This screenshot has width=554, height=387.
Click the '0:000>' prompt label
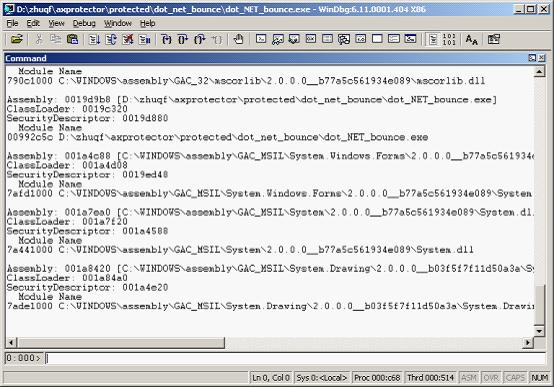pyautogui.click(x=23, y=358)
